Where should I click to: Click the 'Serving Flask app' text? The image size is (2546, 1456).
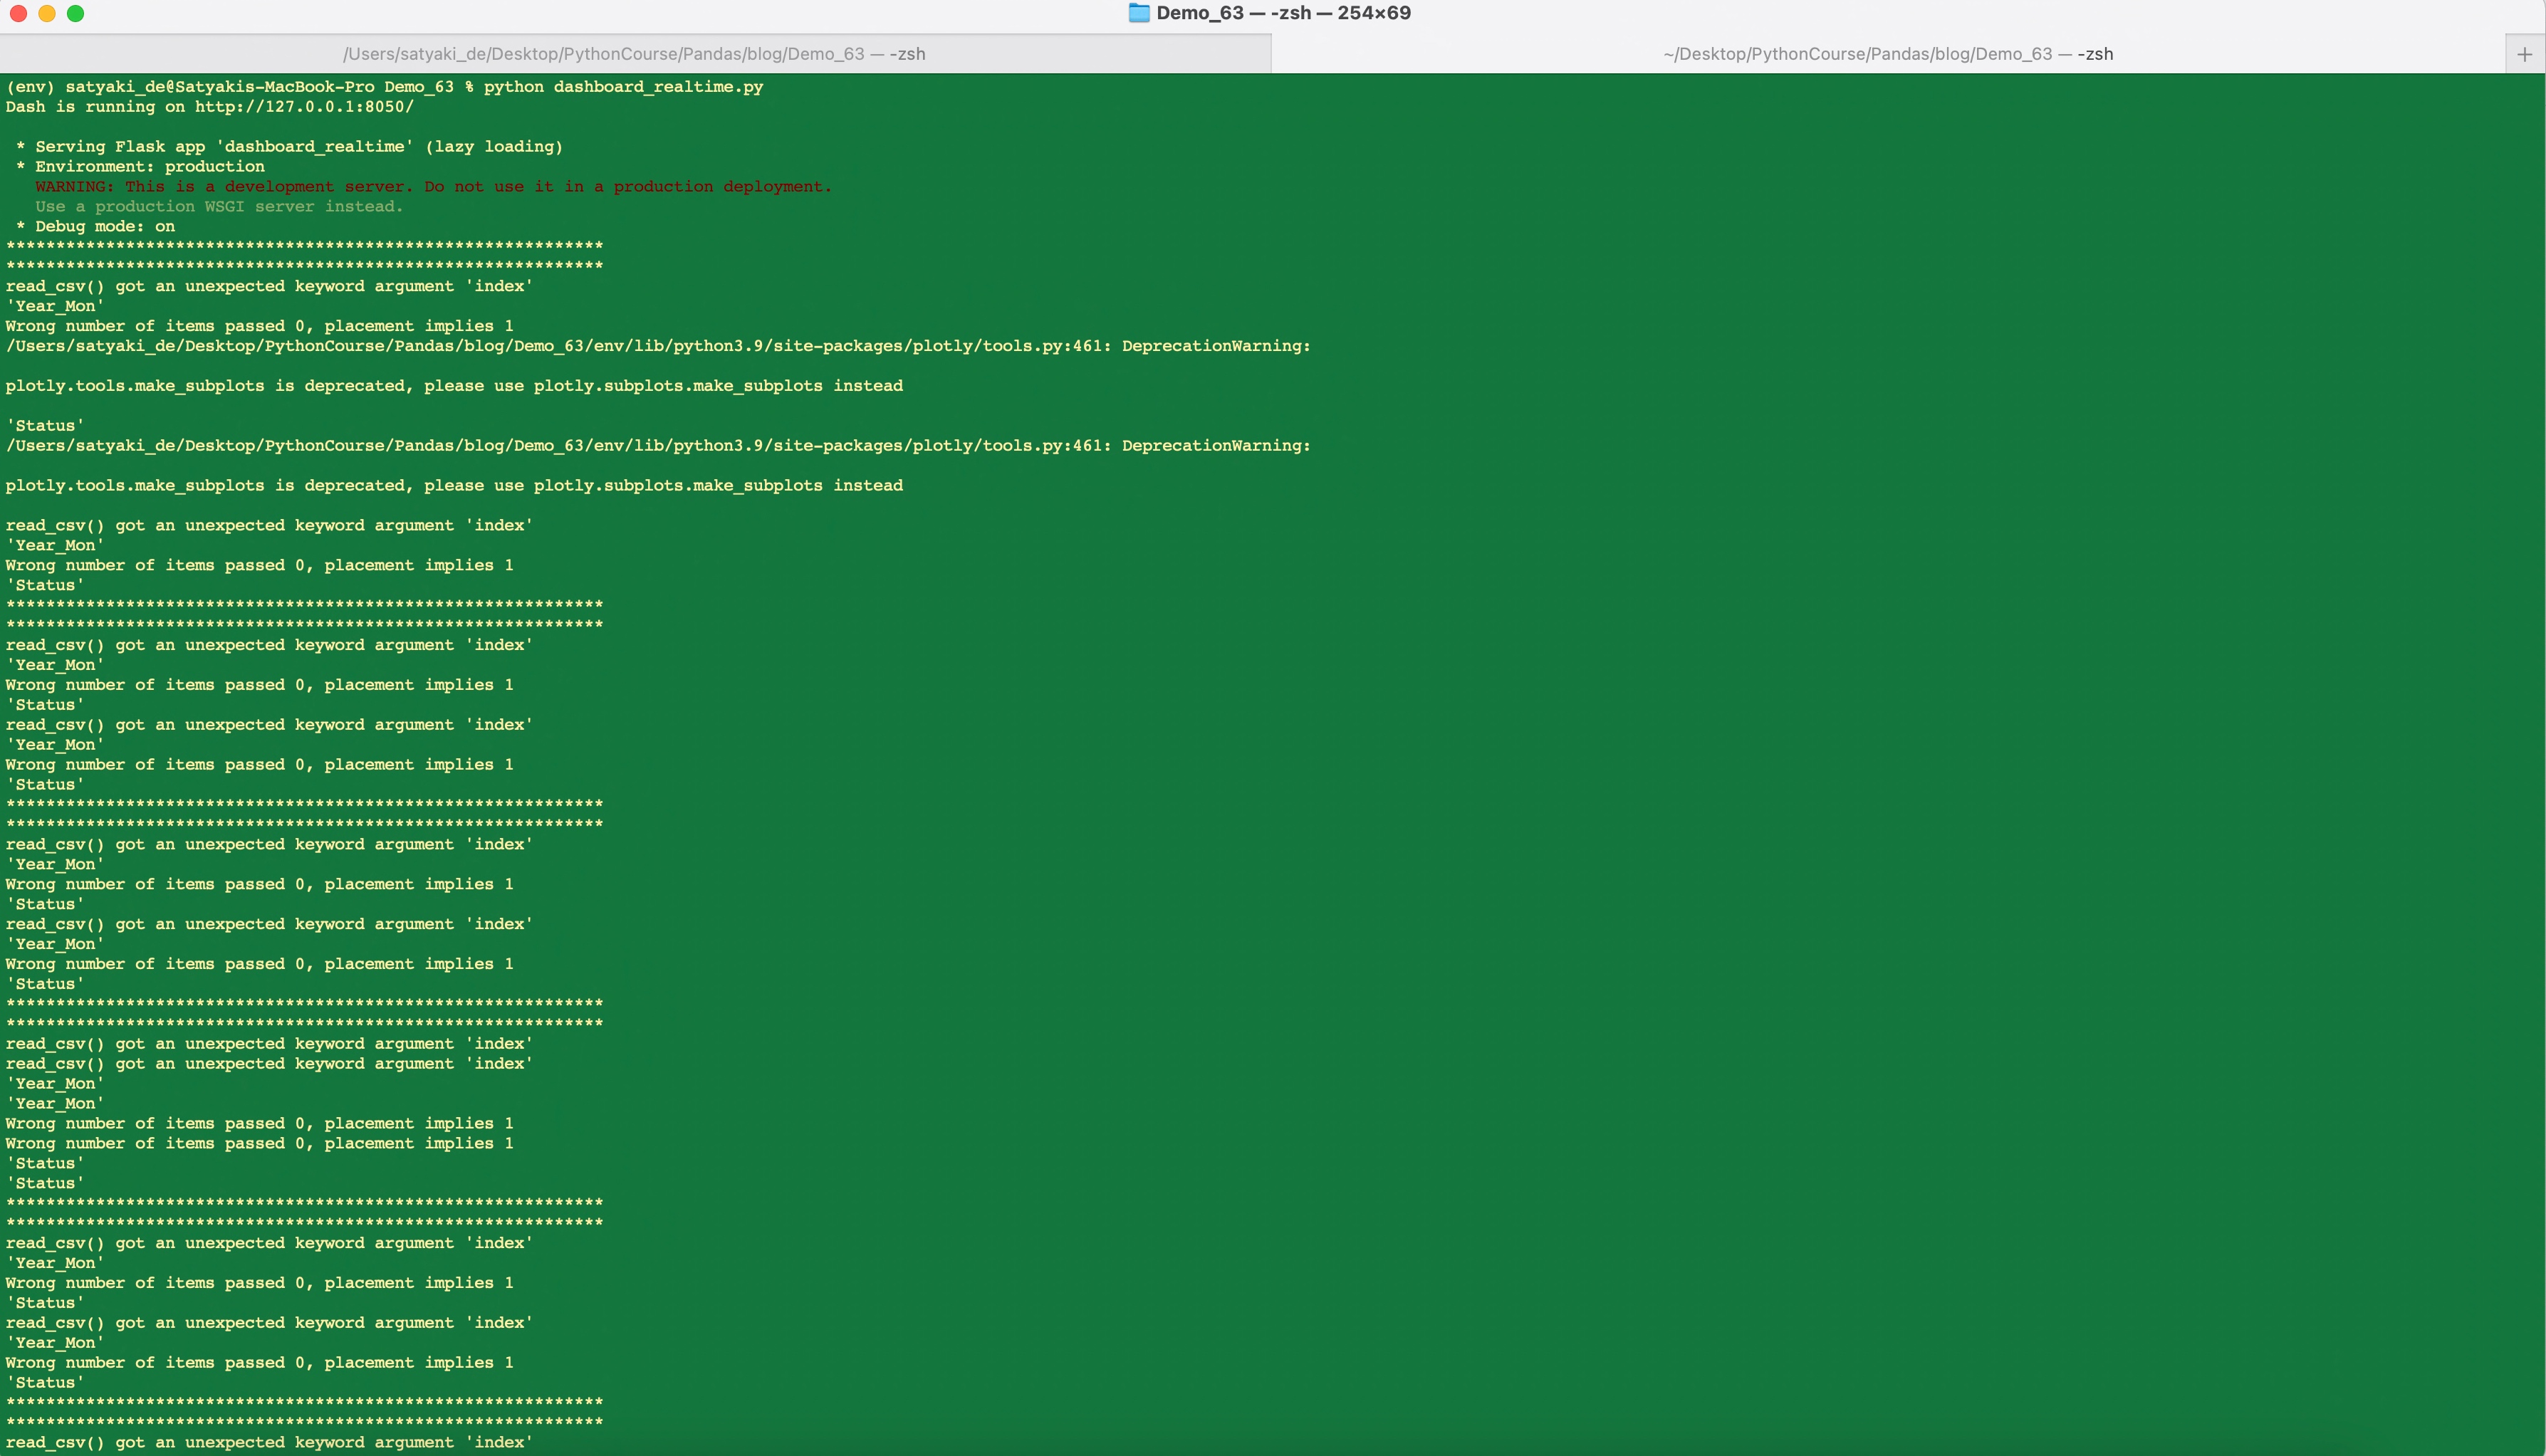(120, 147)
